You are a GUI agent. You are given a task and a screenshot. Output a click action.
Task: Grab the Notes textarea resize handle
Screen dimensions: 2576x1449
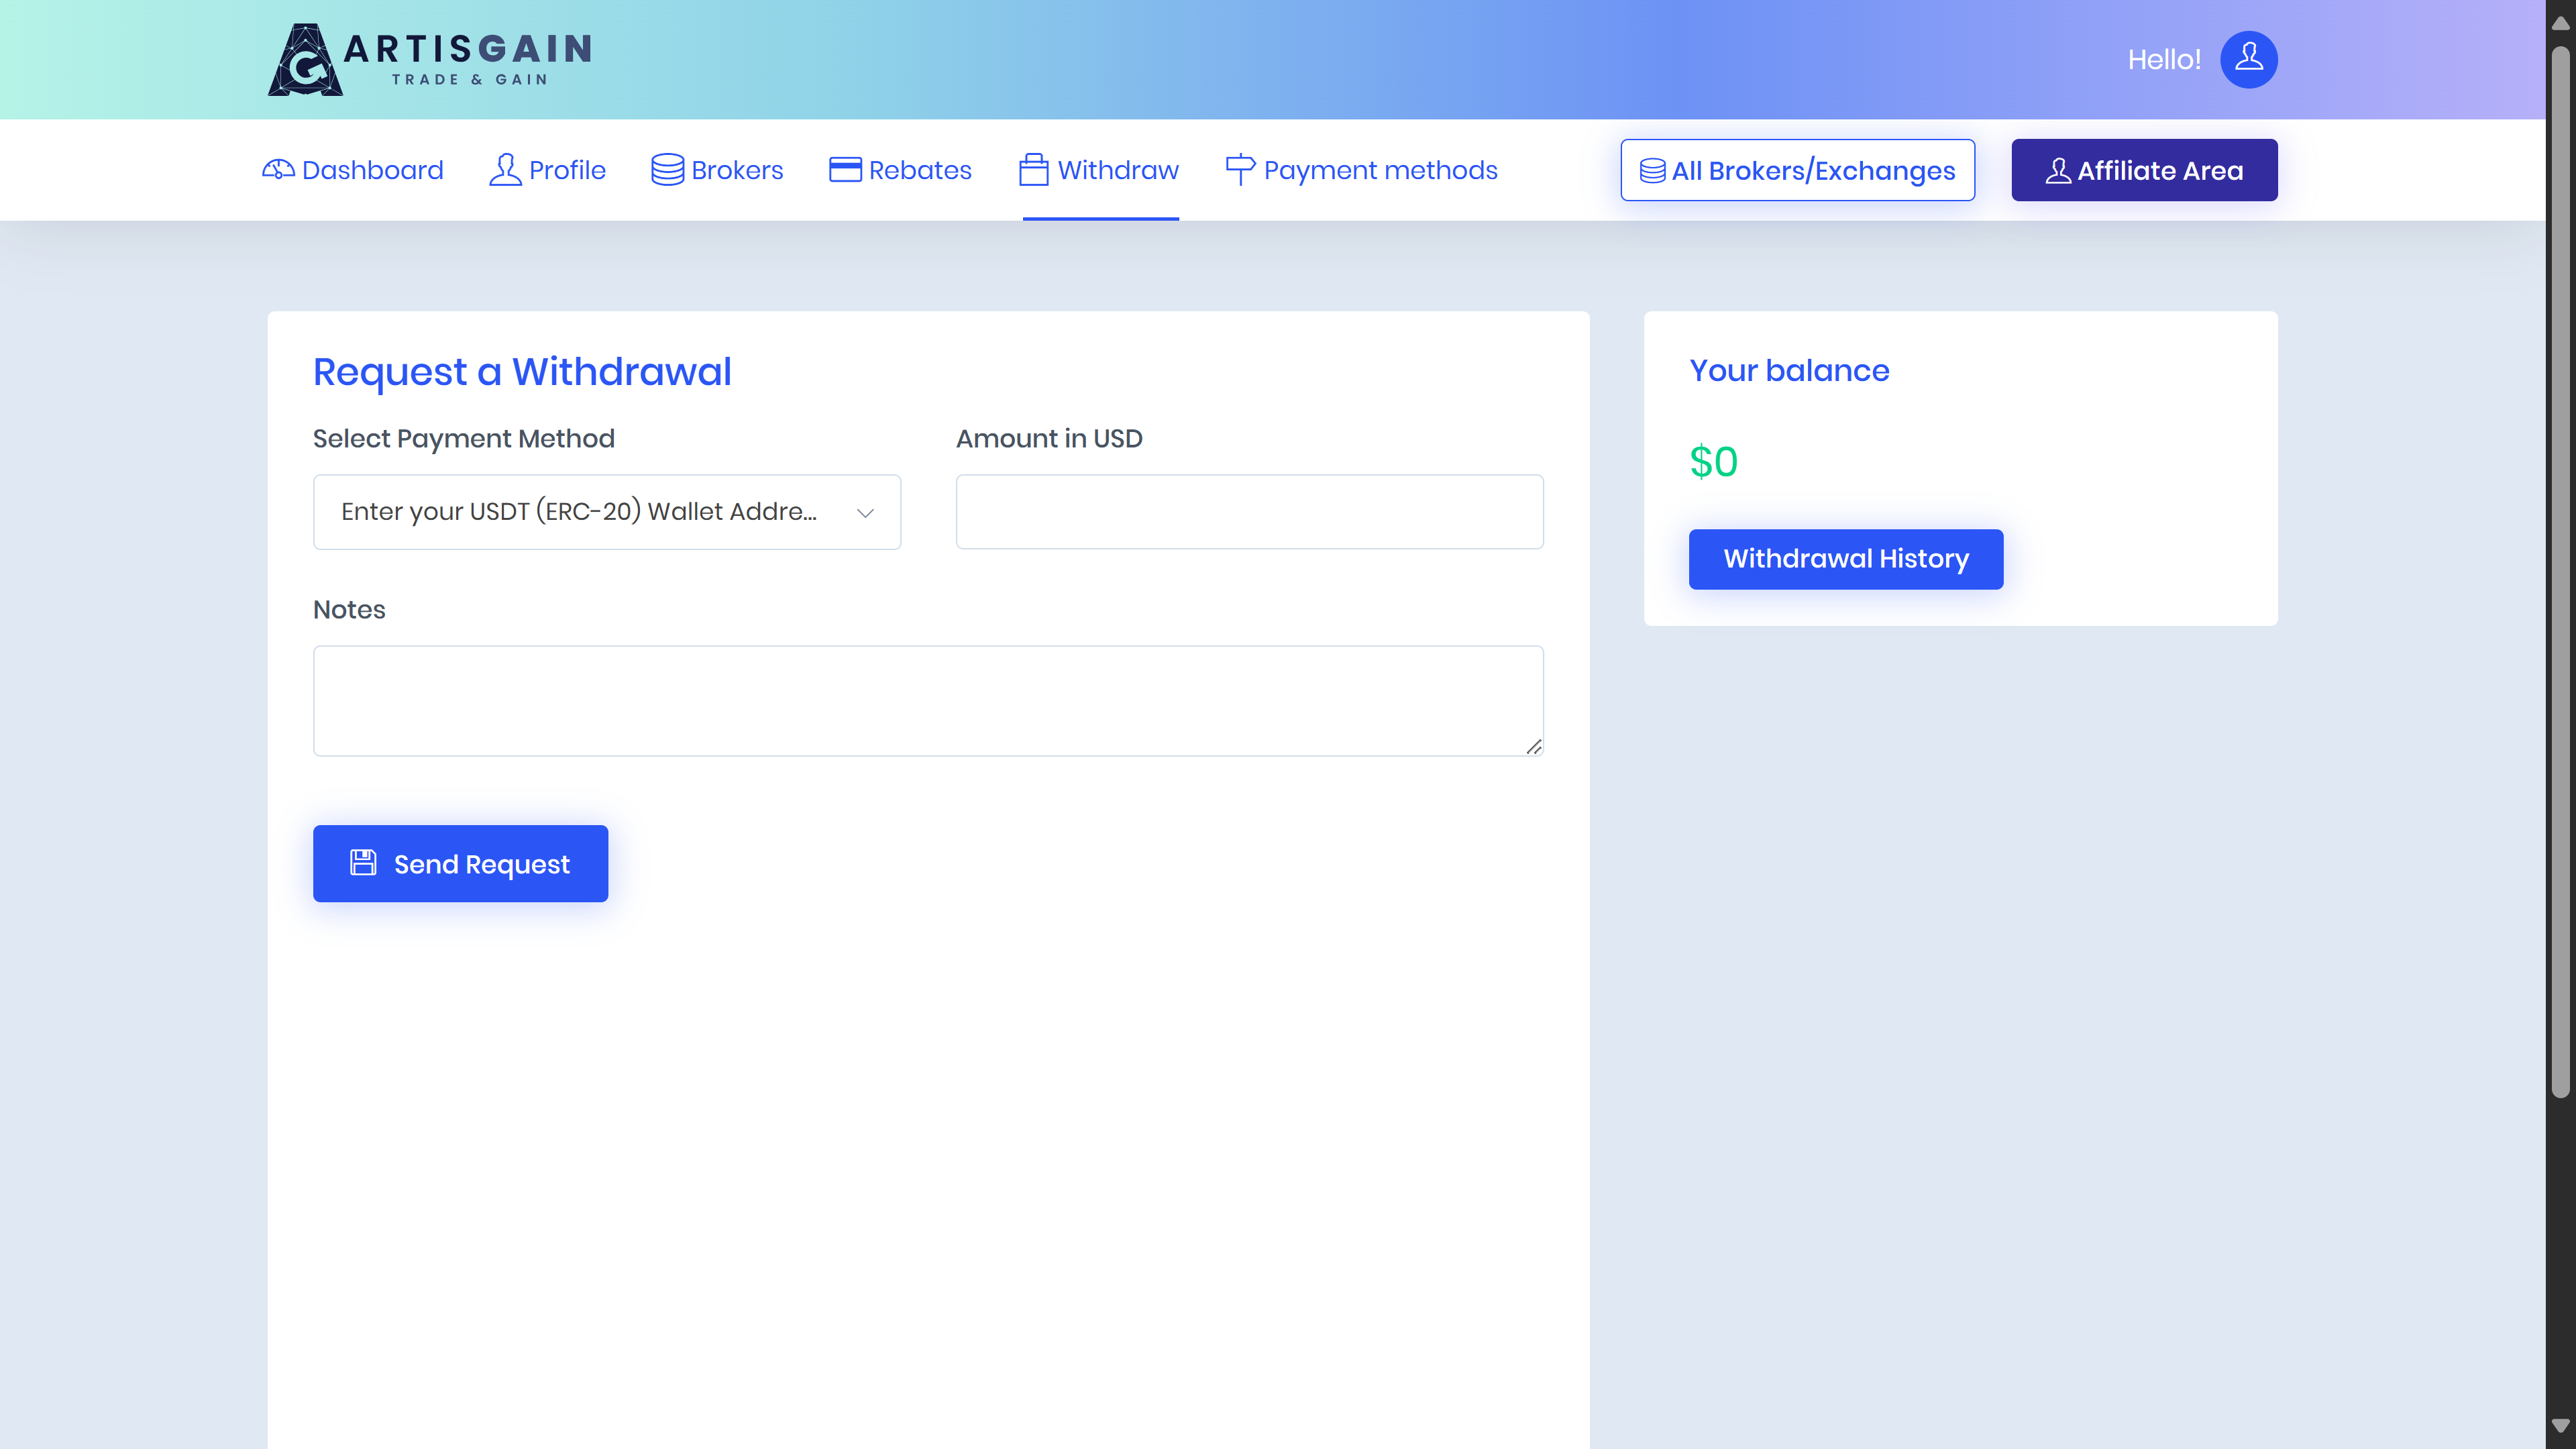1534,747
